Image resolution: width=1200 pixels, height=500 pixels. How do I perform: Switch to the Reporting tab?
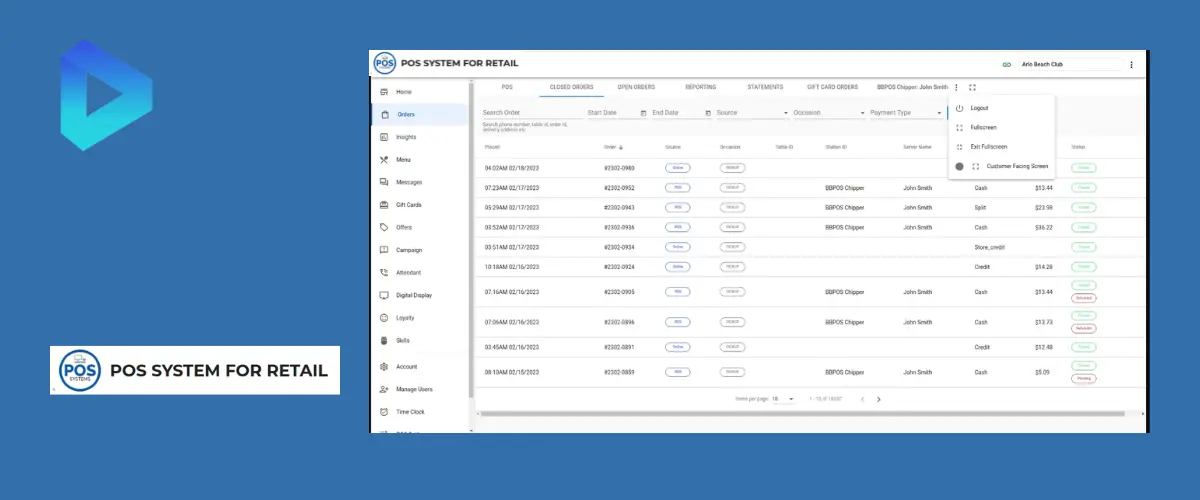point(700,87)
